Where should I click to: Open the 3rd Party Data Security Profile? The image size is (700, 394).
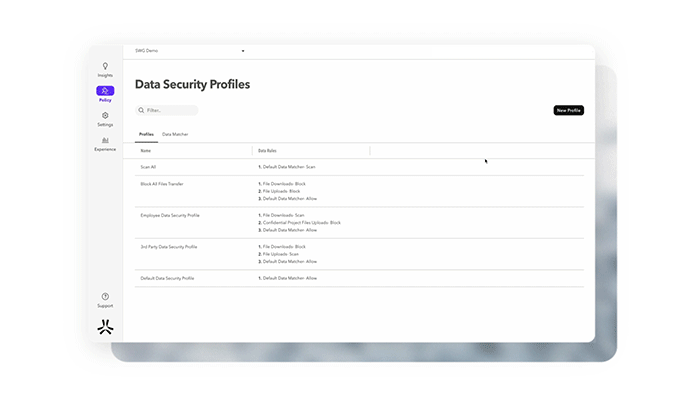pyautogui.click(x=359, y=254)
